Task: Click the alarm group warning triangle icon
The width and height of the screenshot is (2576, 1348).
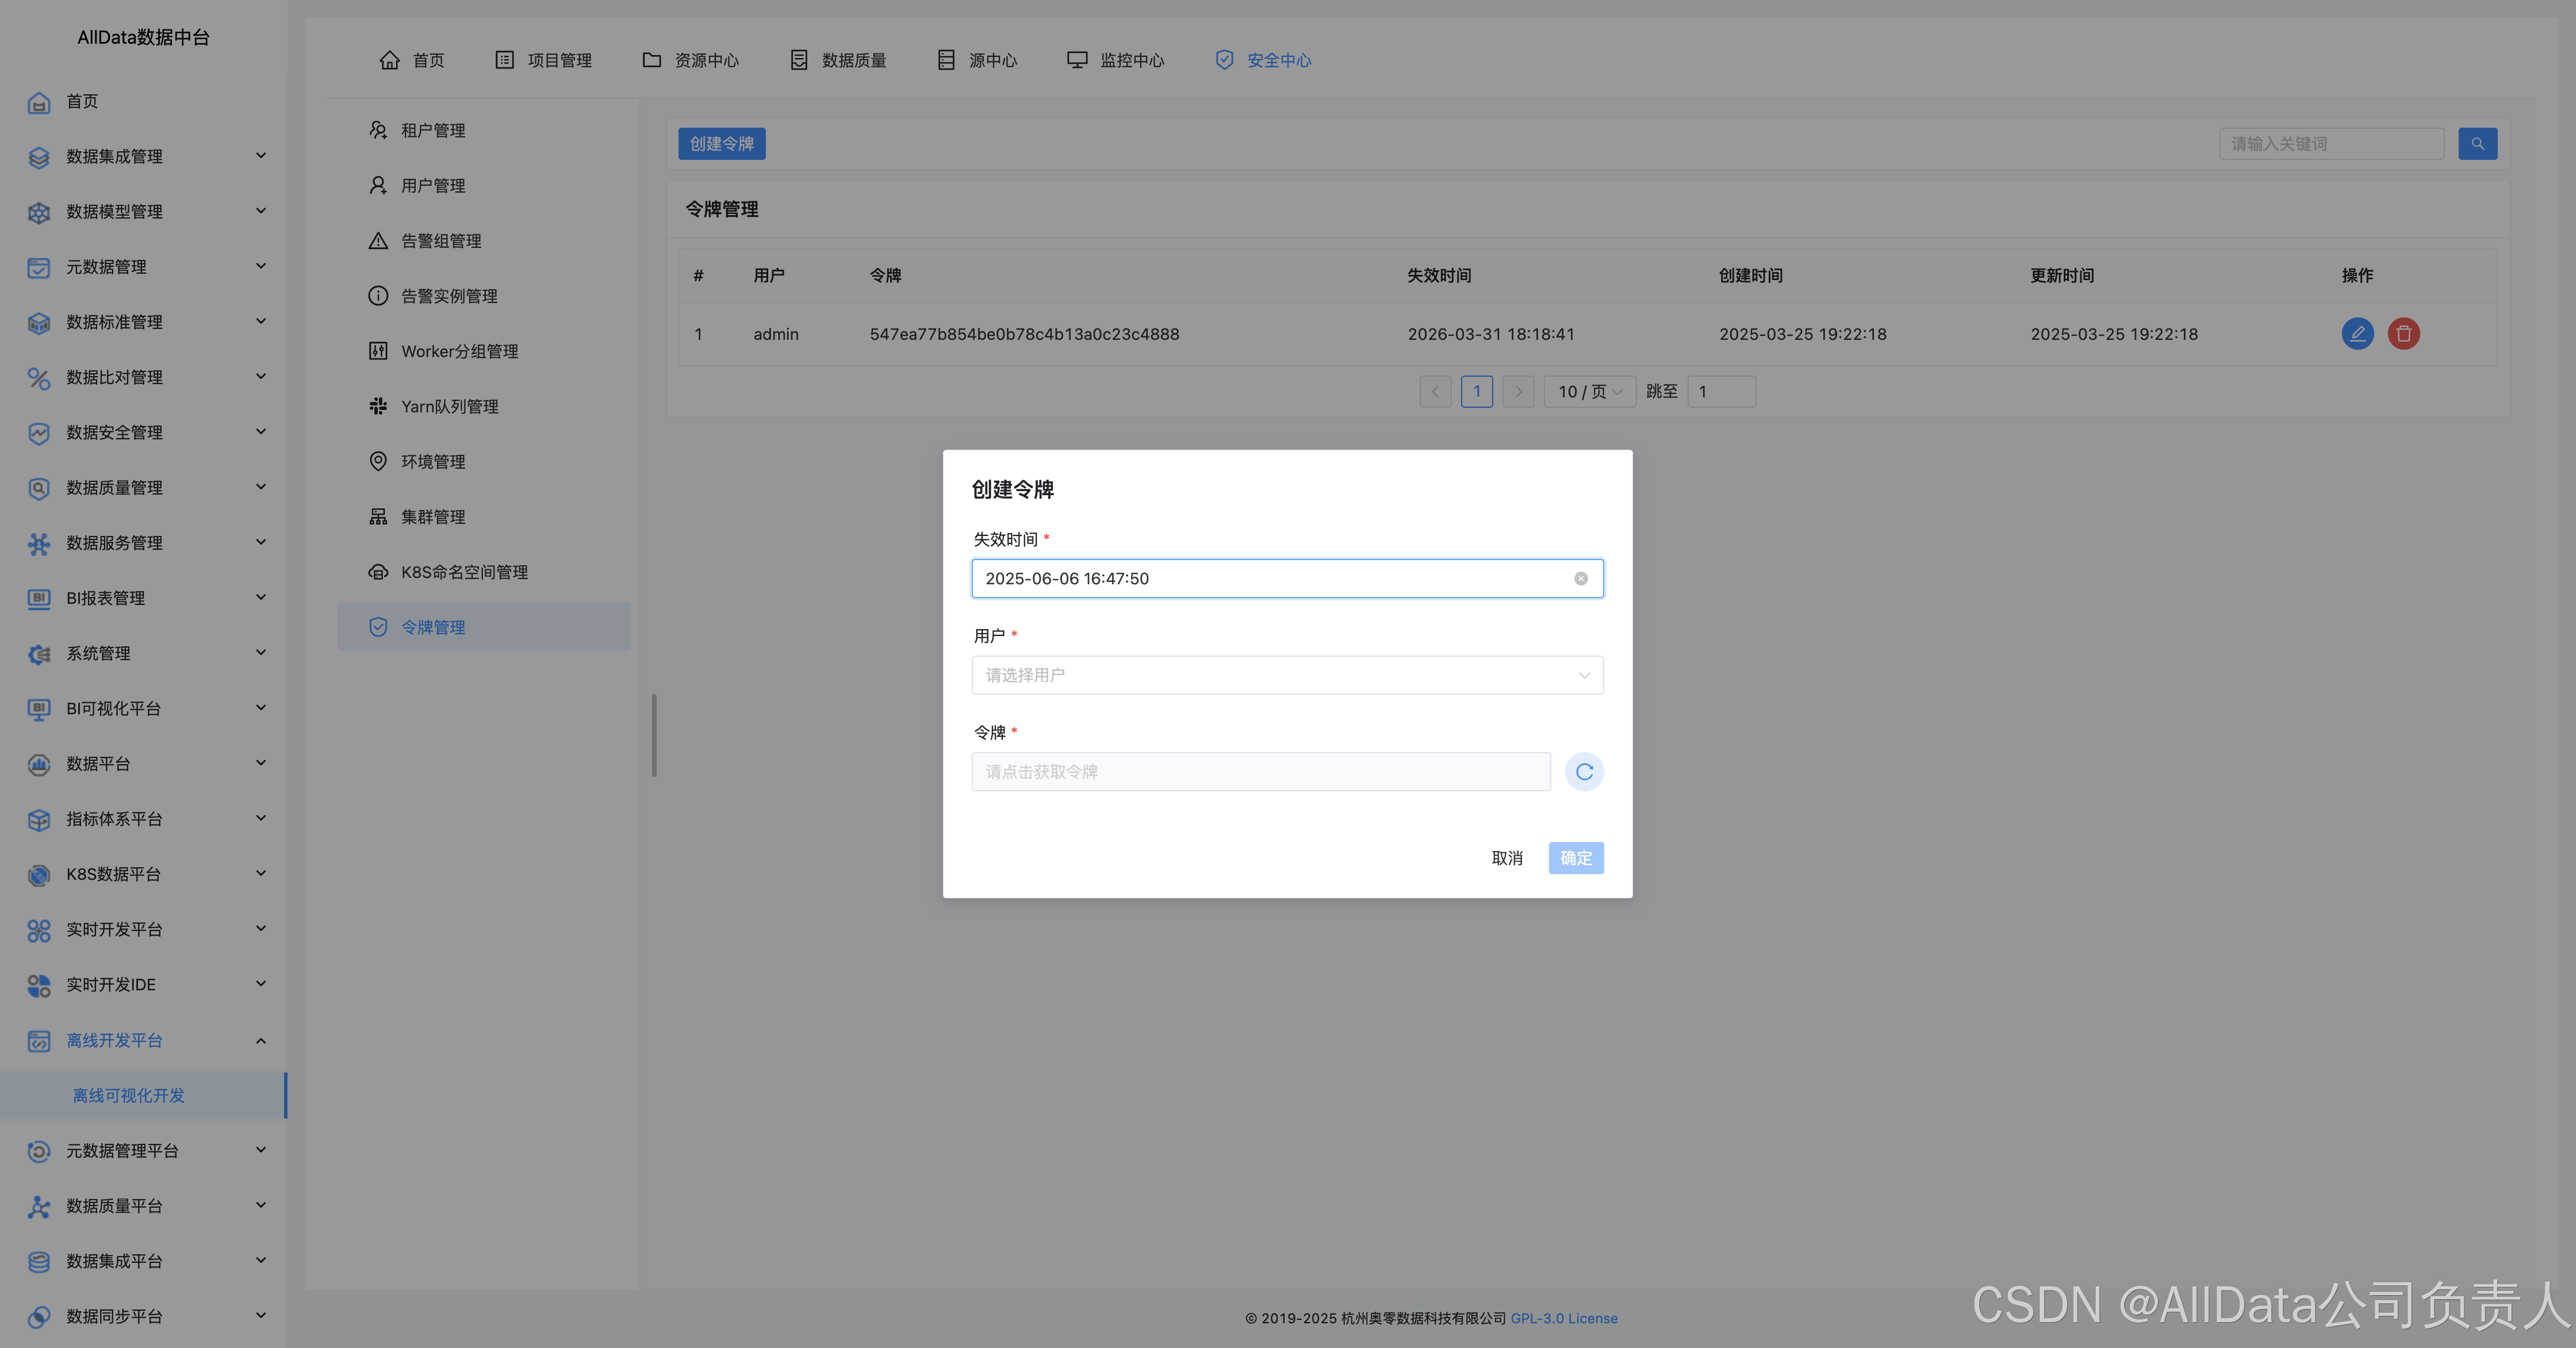Action: (378, 241)
